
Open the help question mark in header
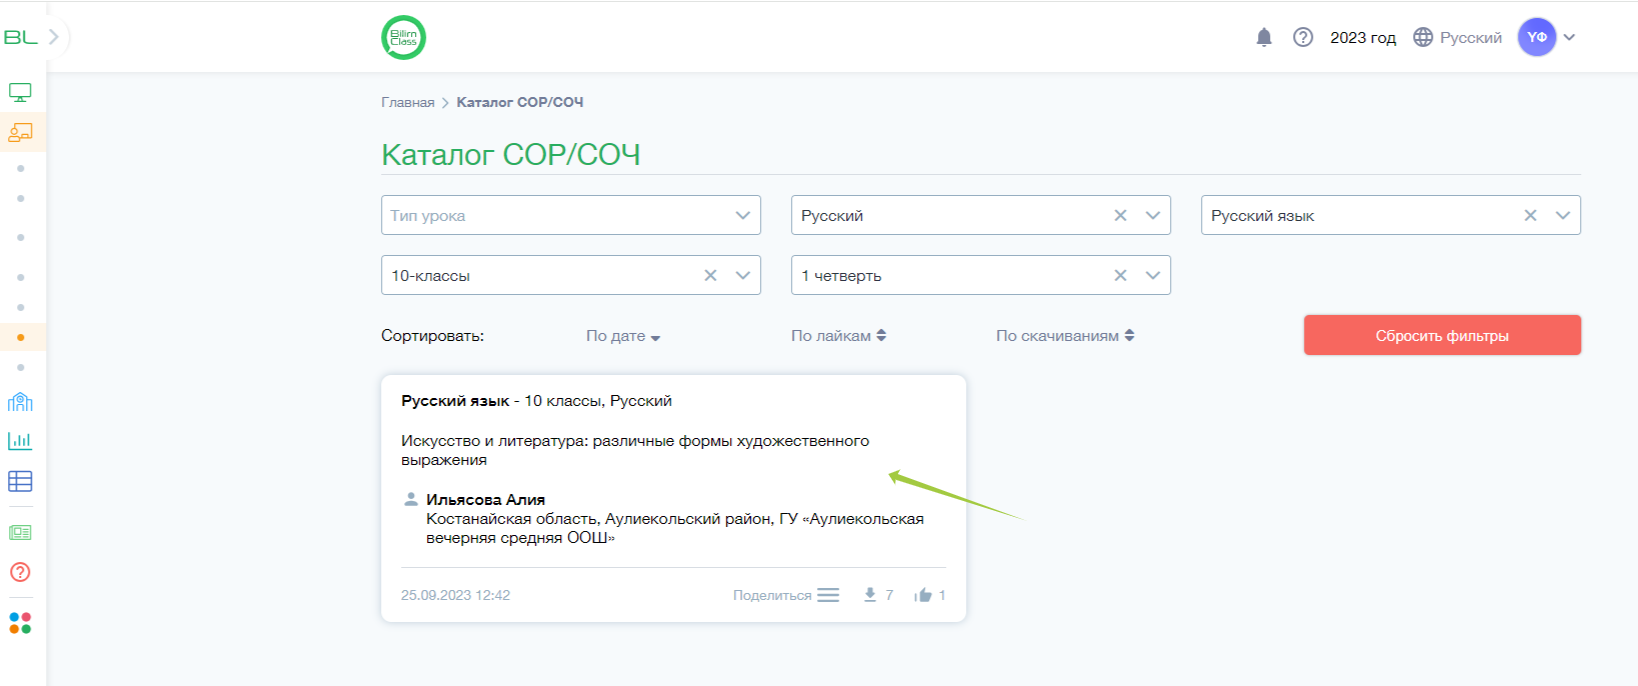pyautogui.click(x=1303, y=37)
